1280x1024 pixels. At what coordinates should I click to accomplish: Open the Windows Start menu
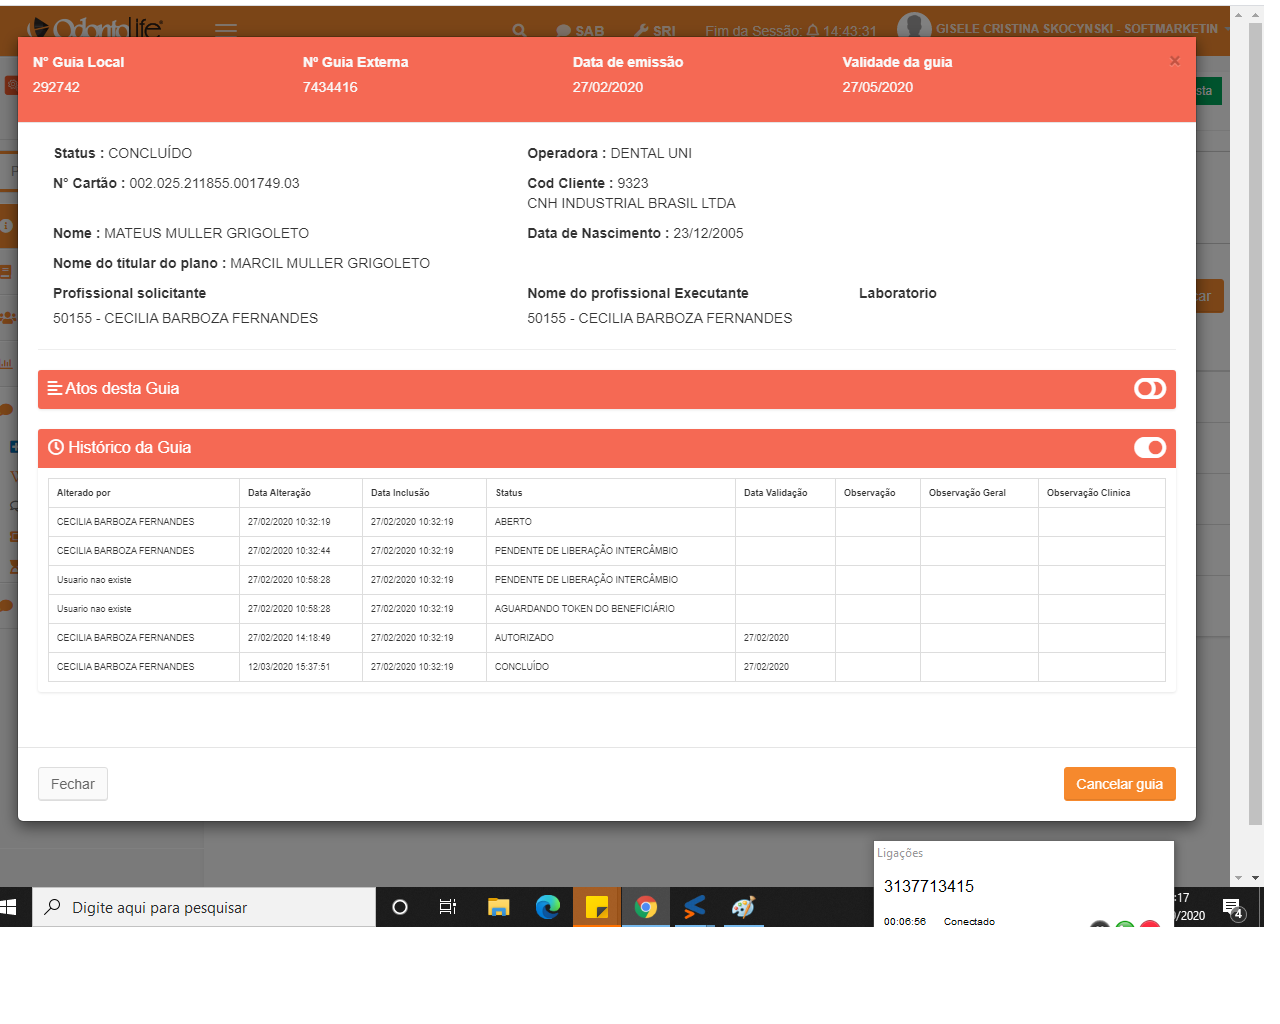click(10, 907)
